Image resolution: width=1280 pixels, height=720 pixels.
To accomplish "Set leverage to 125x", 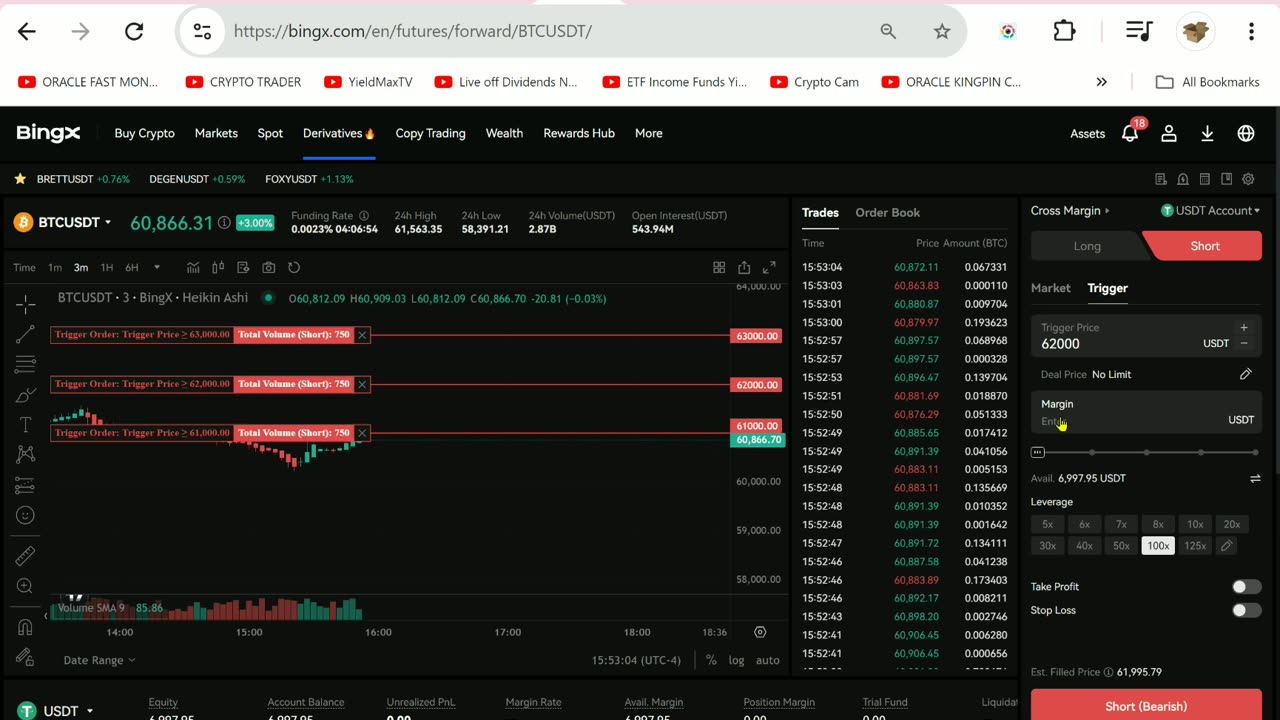I will 1195,546.
